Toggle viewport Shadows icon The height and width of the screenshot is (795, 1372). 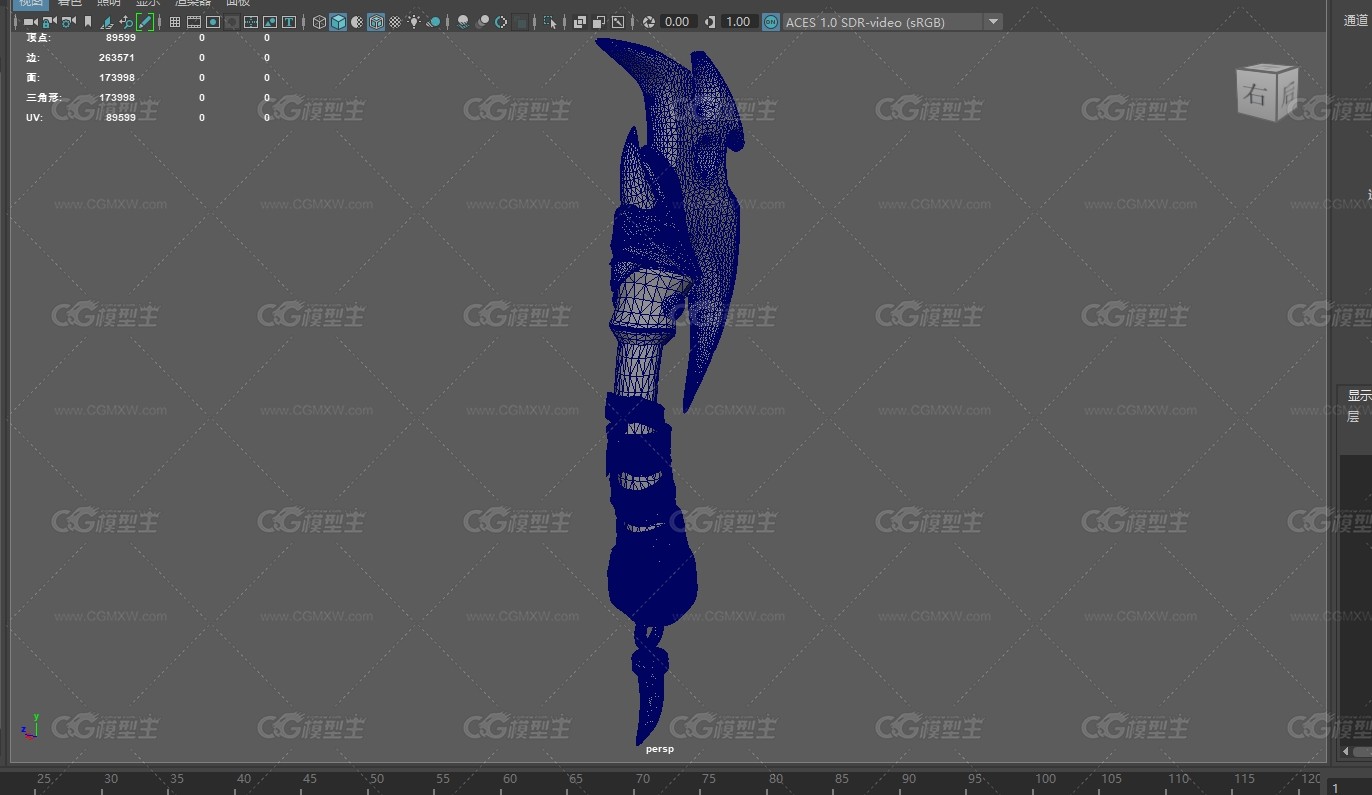coord(433,21)
